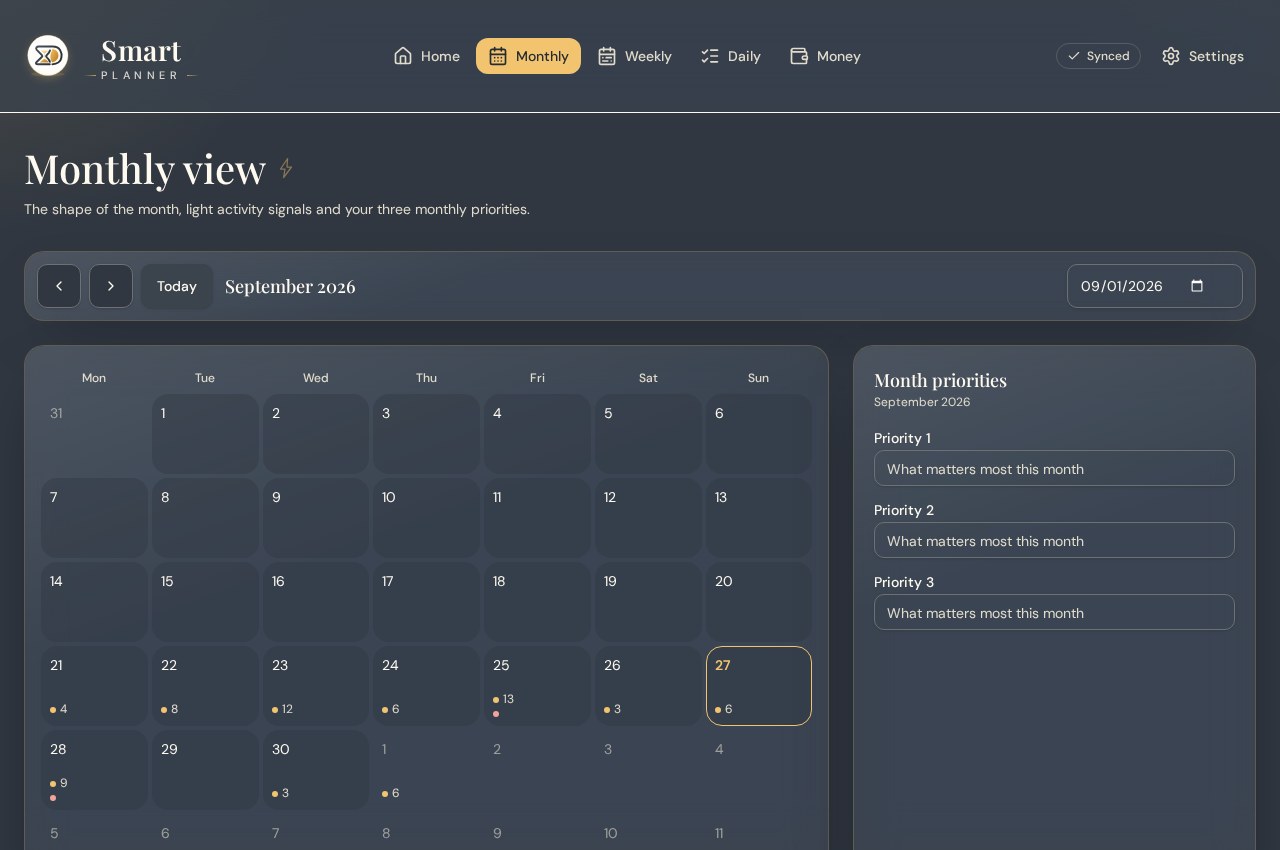Click the Priority 1 input field

coord(1054,468)
